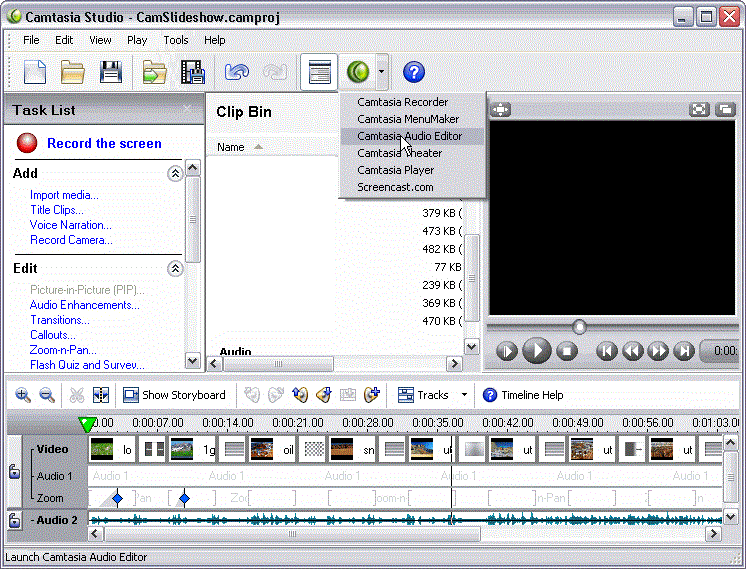Close the Task List panel
Image resolution: width=746 pixels, height=569 pixels.
pos(187,109)
